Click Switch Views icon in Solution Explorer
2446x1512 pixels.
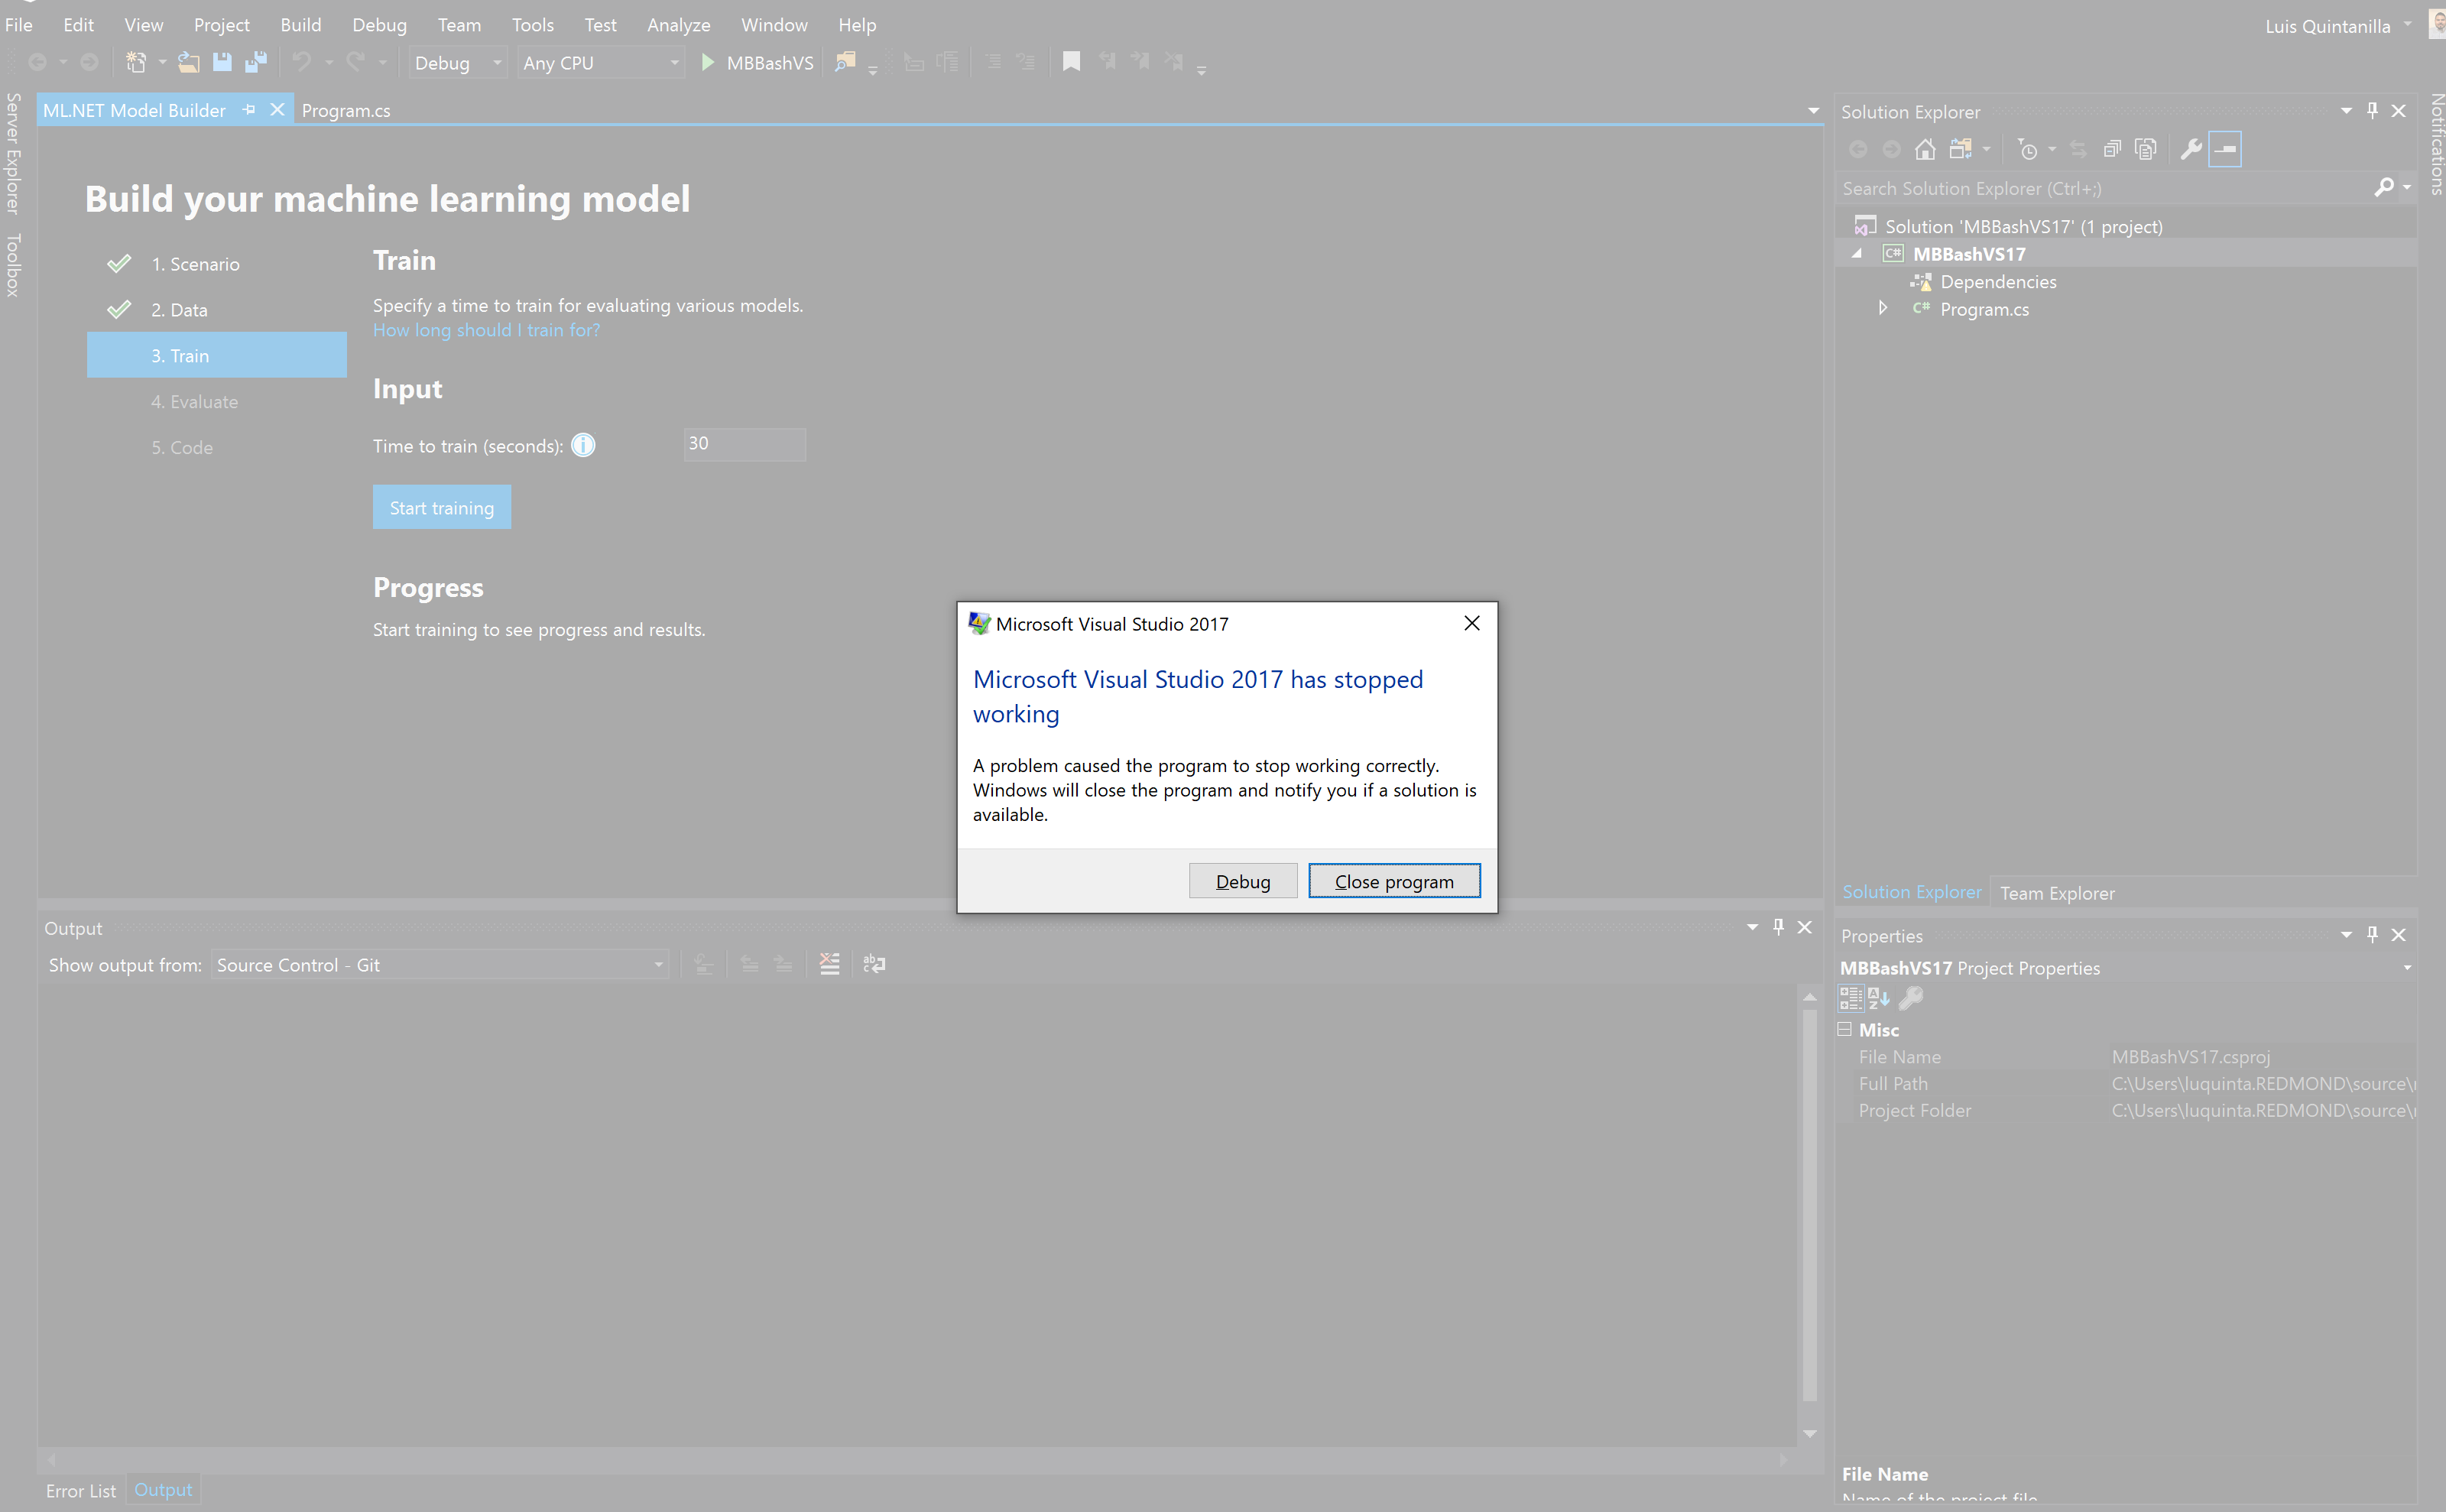1960,149
